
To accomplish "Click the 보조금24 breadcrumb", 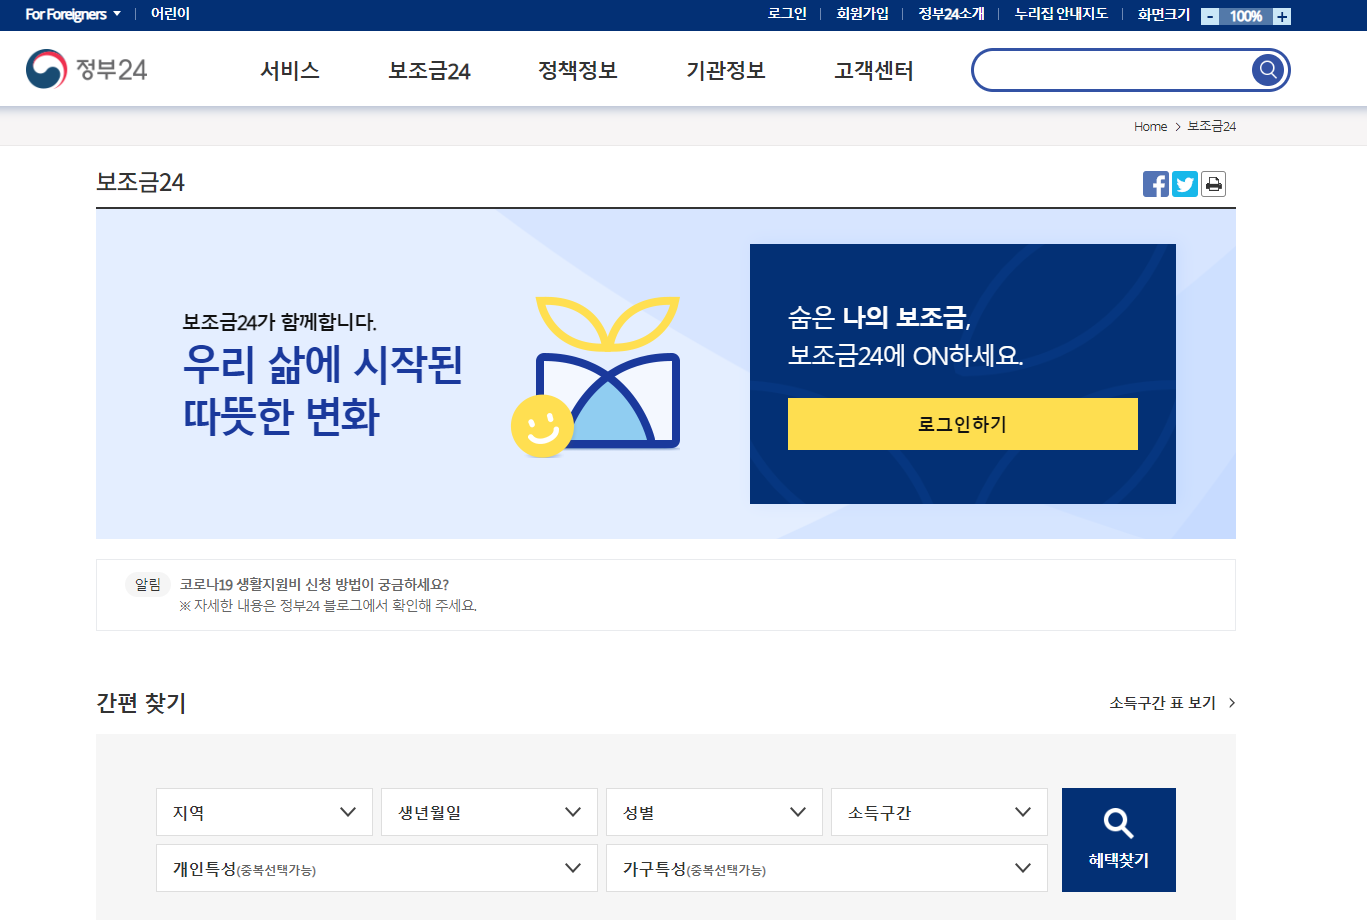I will [x=1212, y=126].
